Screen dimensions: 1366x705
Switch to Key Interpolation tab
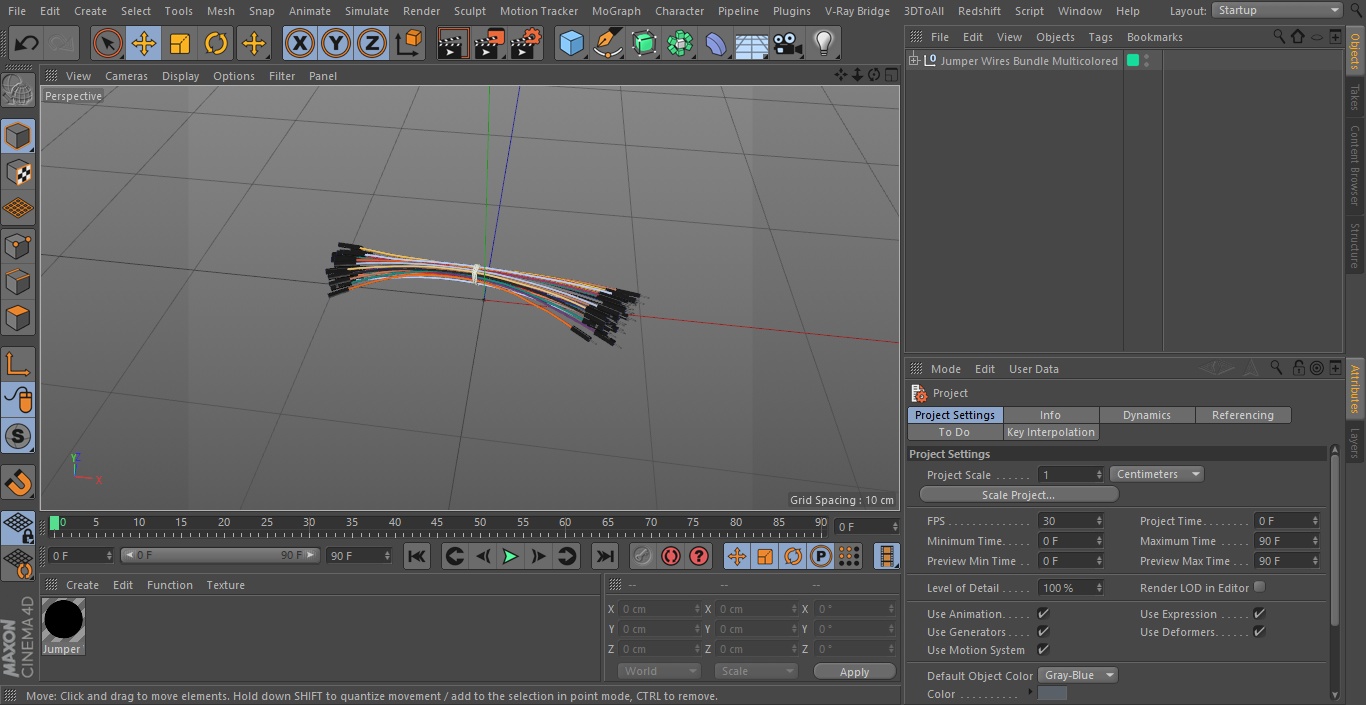click(x=1051, y=432)
